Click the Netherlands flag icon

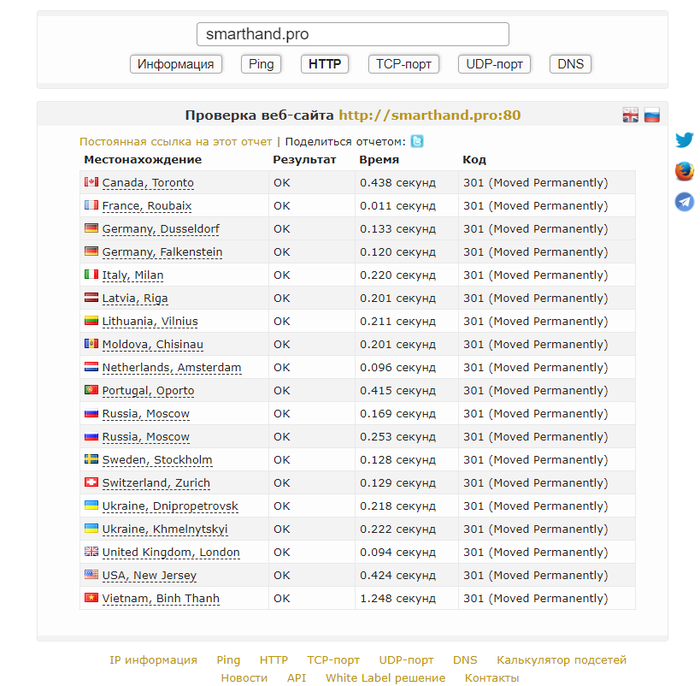point(91,367)
